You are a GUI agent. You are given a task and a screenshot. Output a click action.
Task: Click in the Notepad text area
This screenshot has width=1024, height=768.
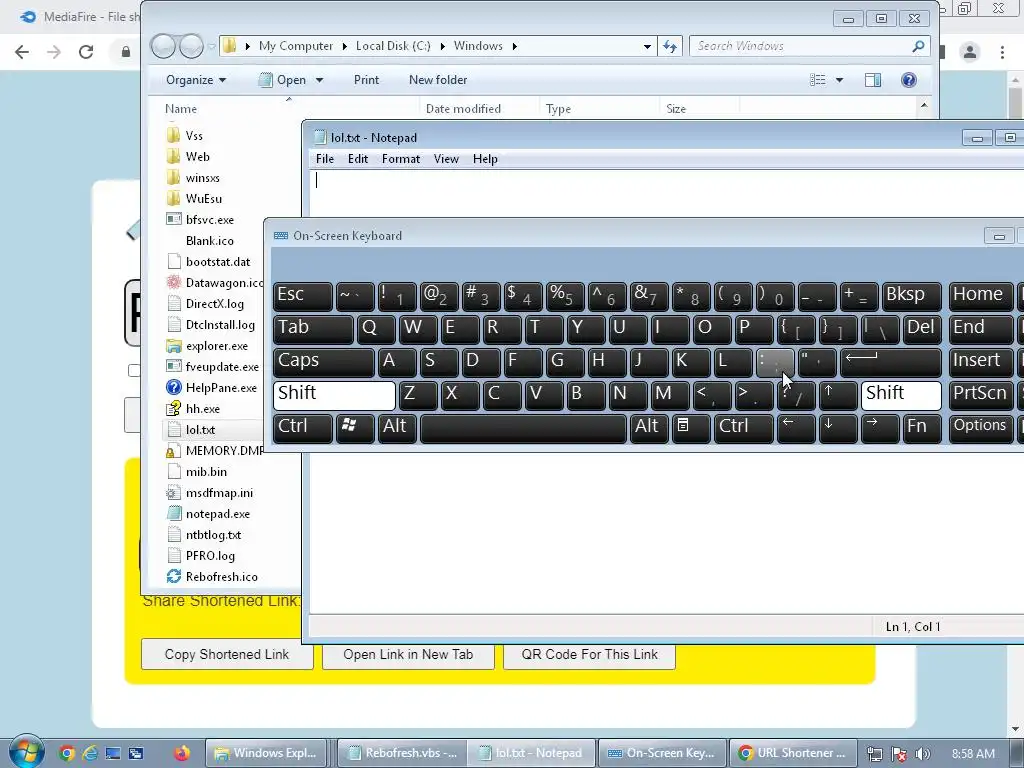[666, 392]
